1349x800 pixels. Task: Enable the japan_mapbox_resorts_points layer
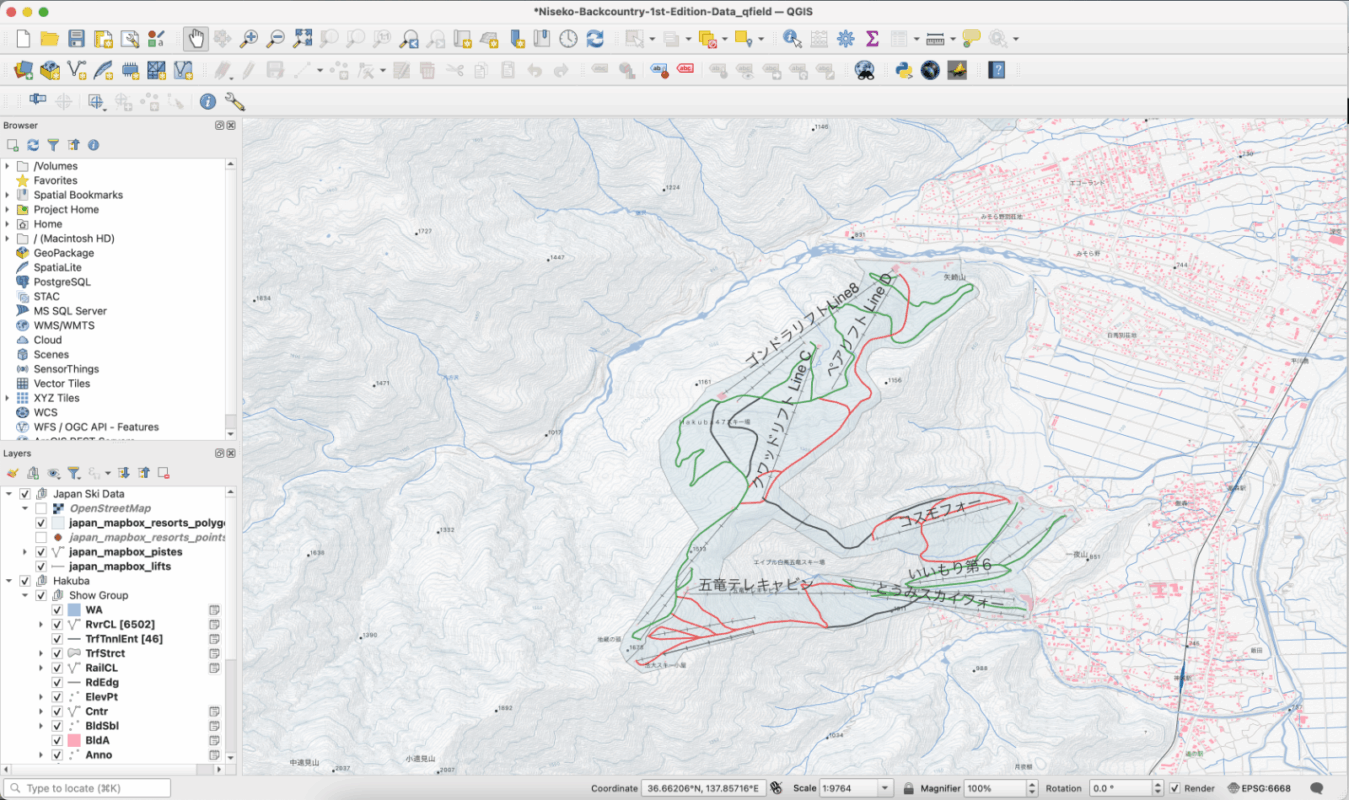point(39,538)
